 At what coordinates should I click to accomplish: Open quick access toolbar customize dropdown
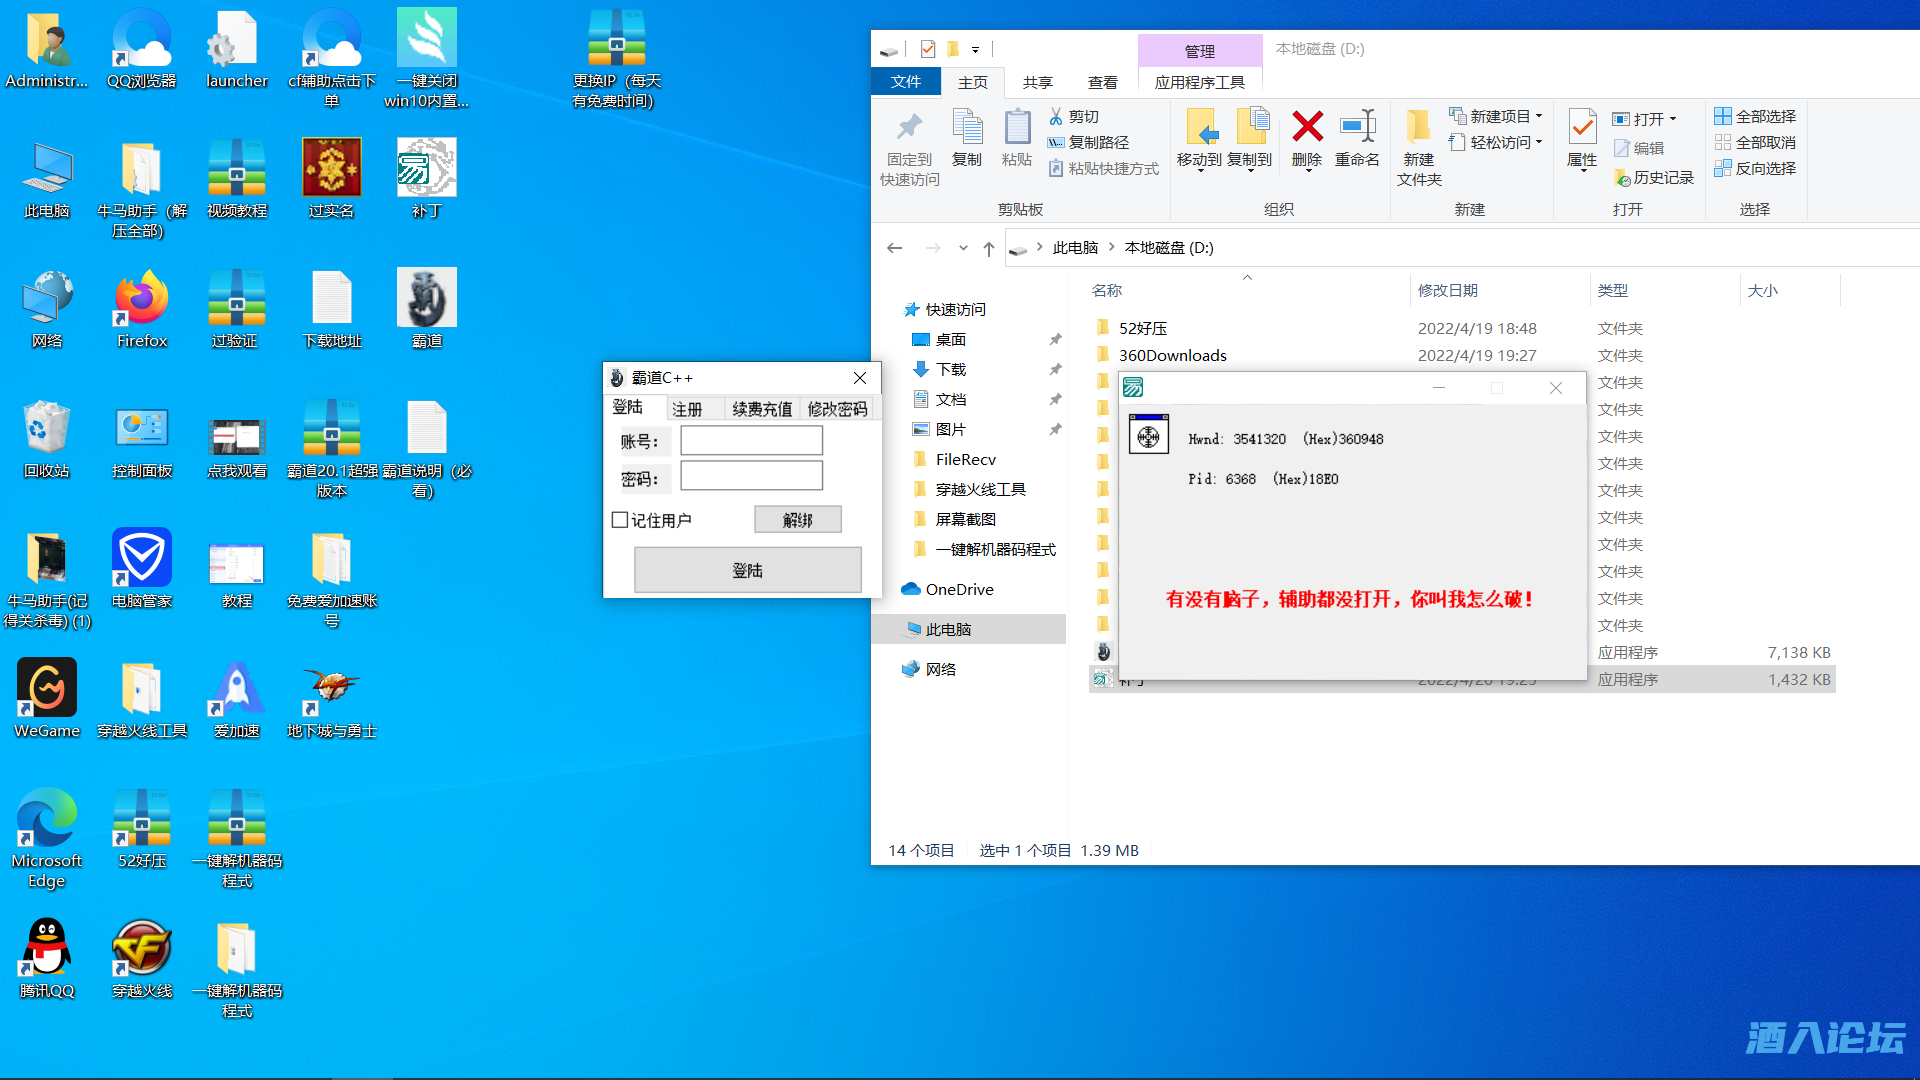(975, 49)
